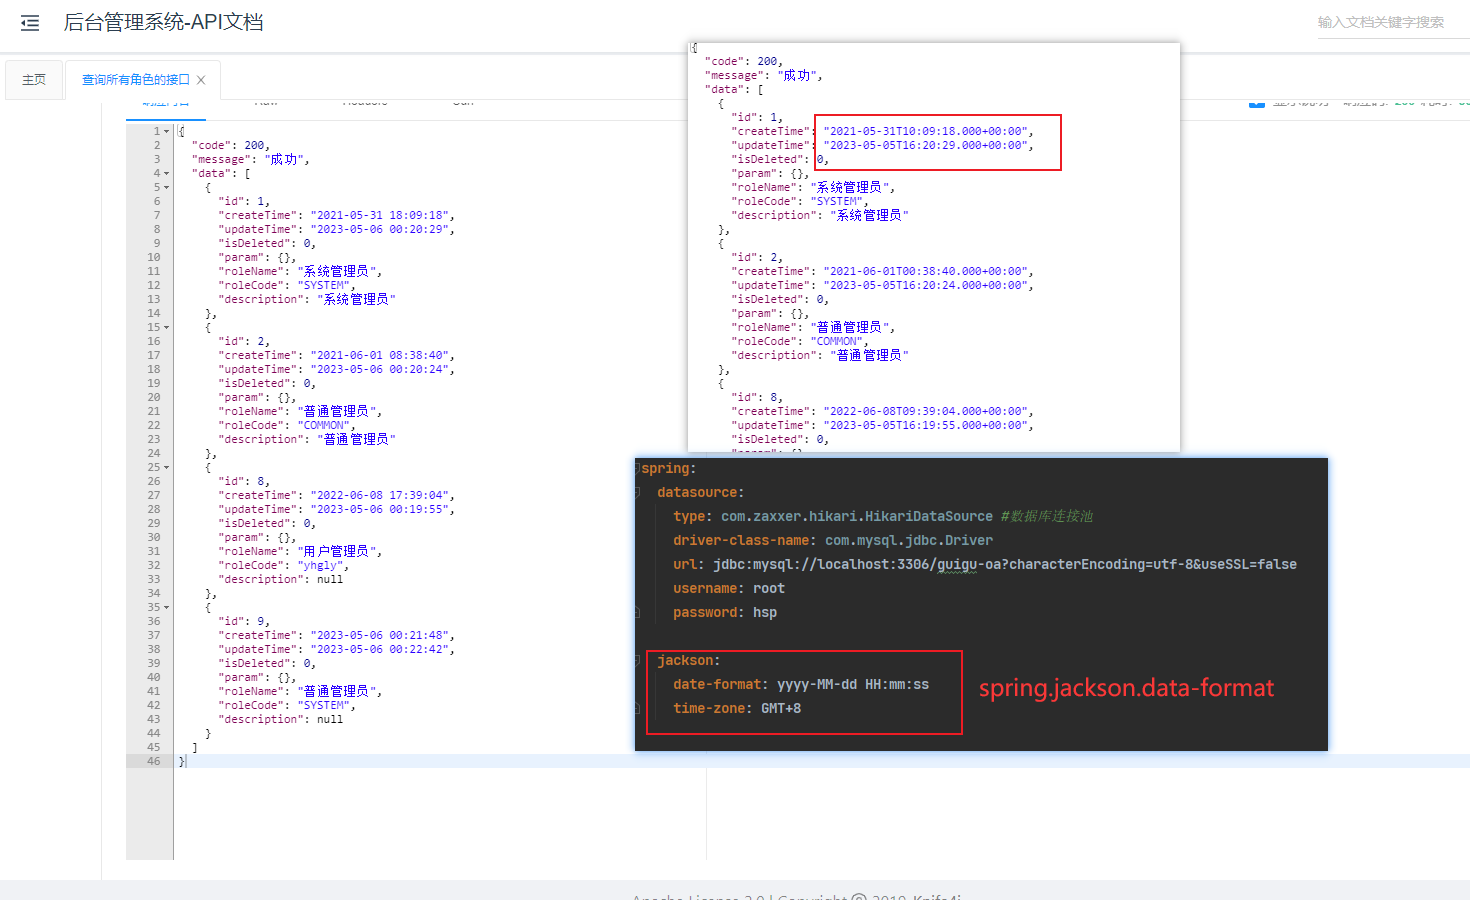Click the jdbc:mysql url line in the YAML config
Image resolution: width=1470 pixels, height=900 pixels.
tap(1004, 564)
